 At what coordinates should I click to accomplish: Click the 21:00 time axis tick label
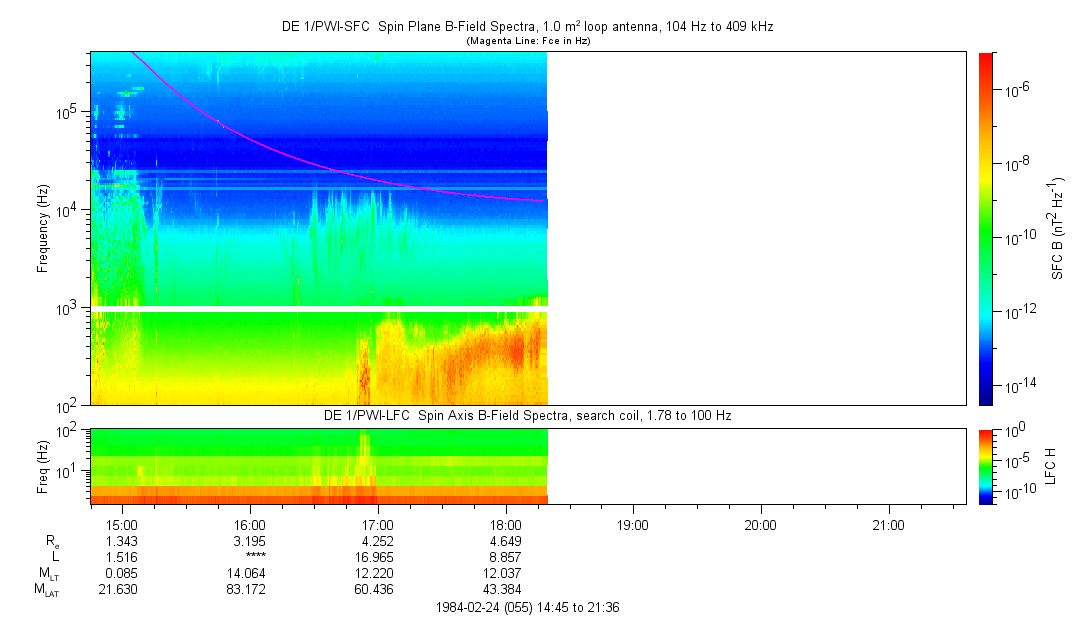888,524
